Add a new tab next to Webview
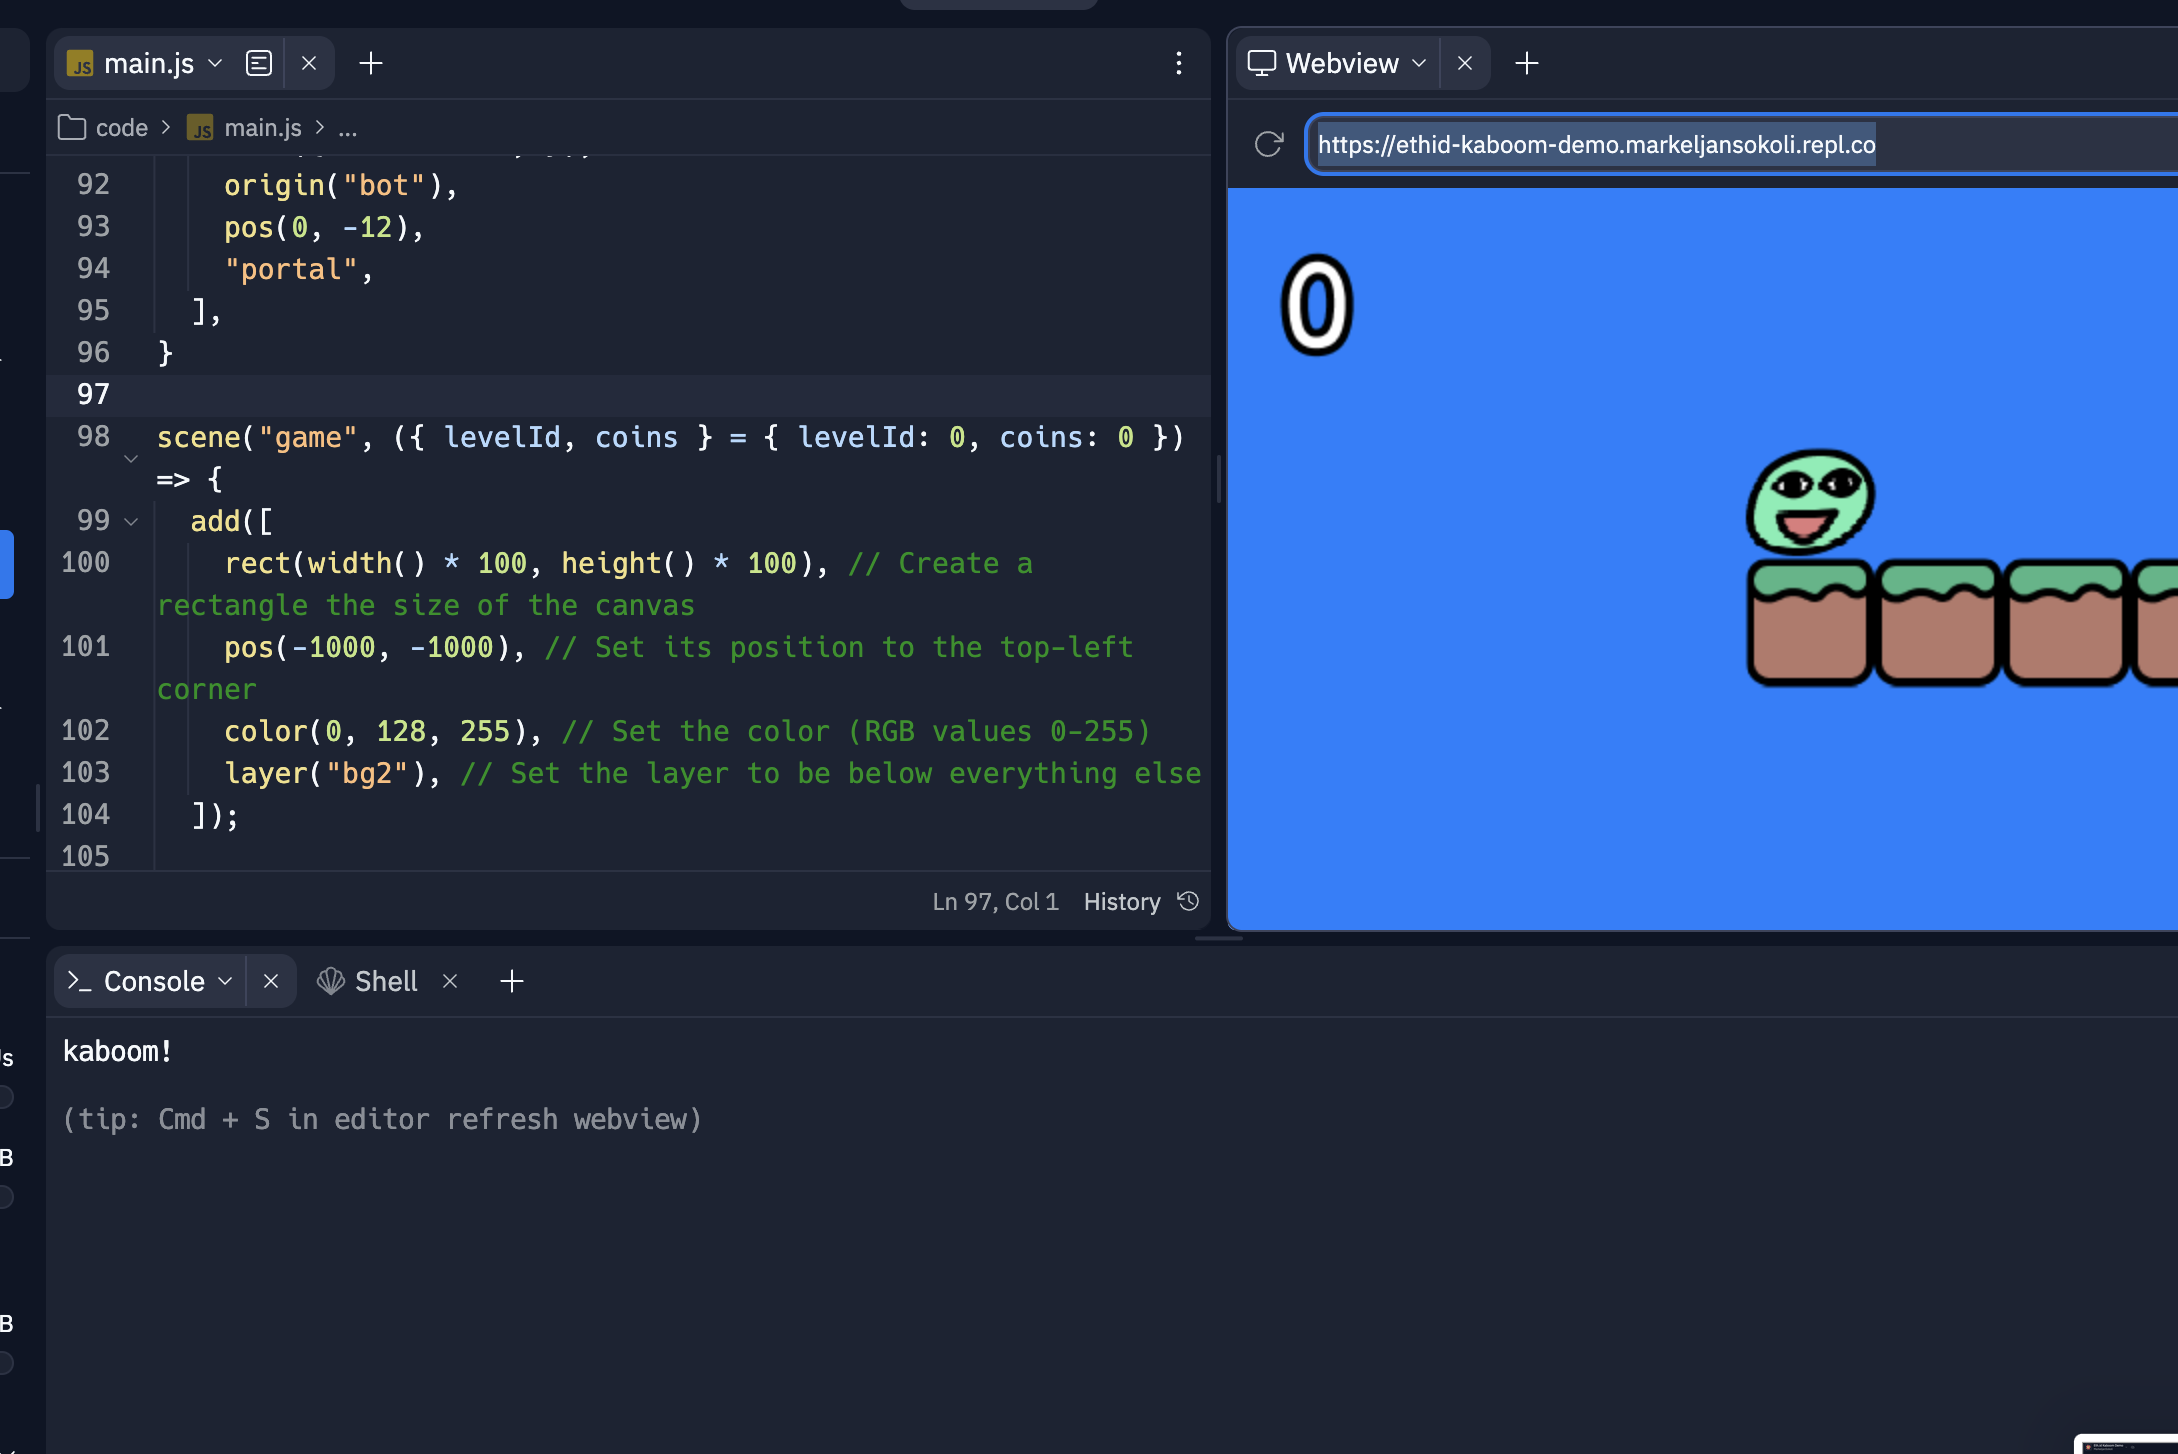The image size is (2178, 1454). pyautogui.click(x=1526, y=63)
